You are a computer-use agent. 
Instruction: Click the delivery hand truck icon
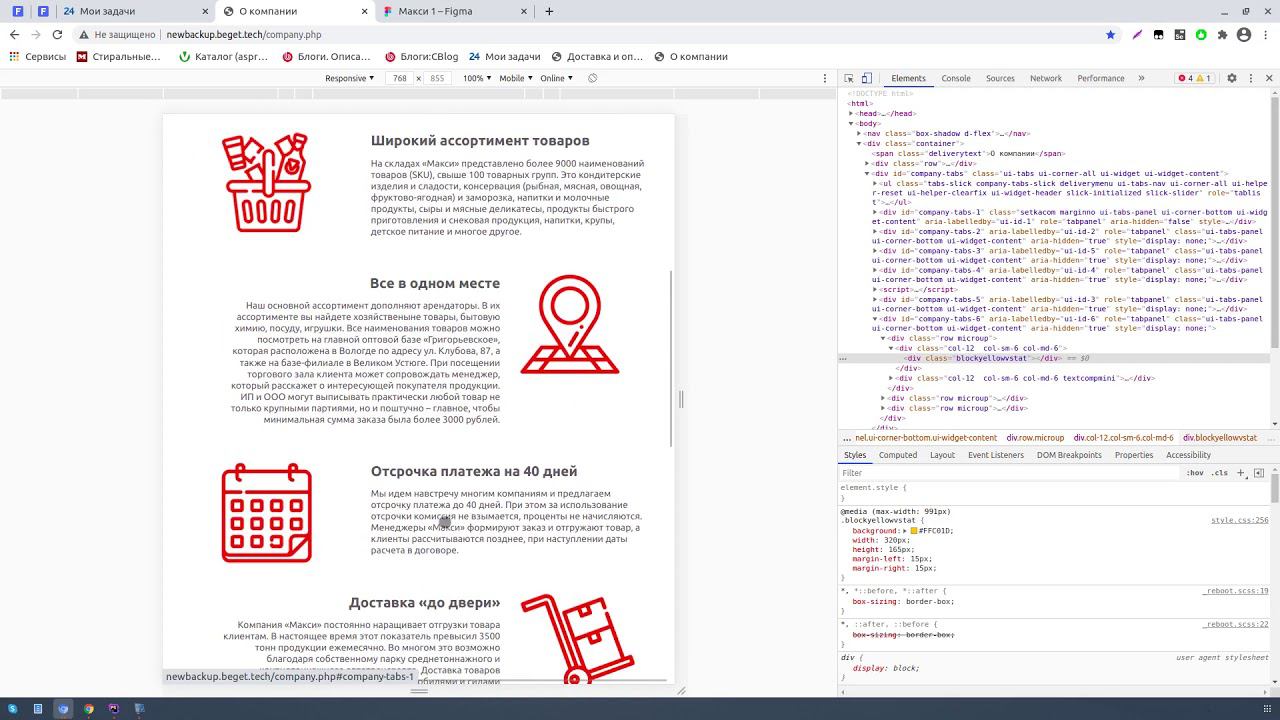pyautogui.click(x=578, y=638)
